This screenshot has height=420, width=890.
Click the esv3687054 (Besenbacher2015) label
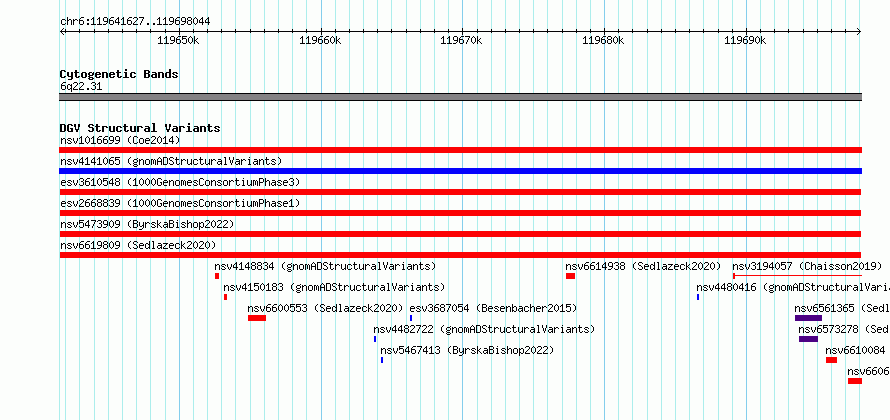point(493,308)
